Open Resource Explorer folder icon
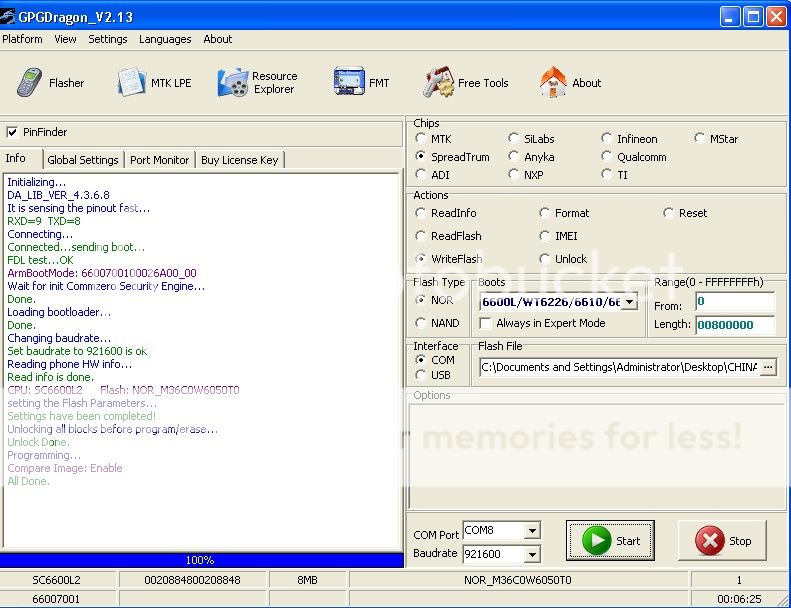791x608 pixels. [233, 82]
